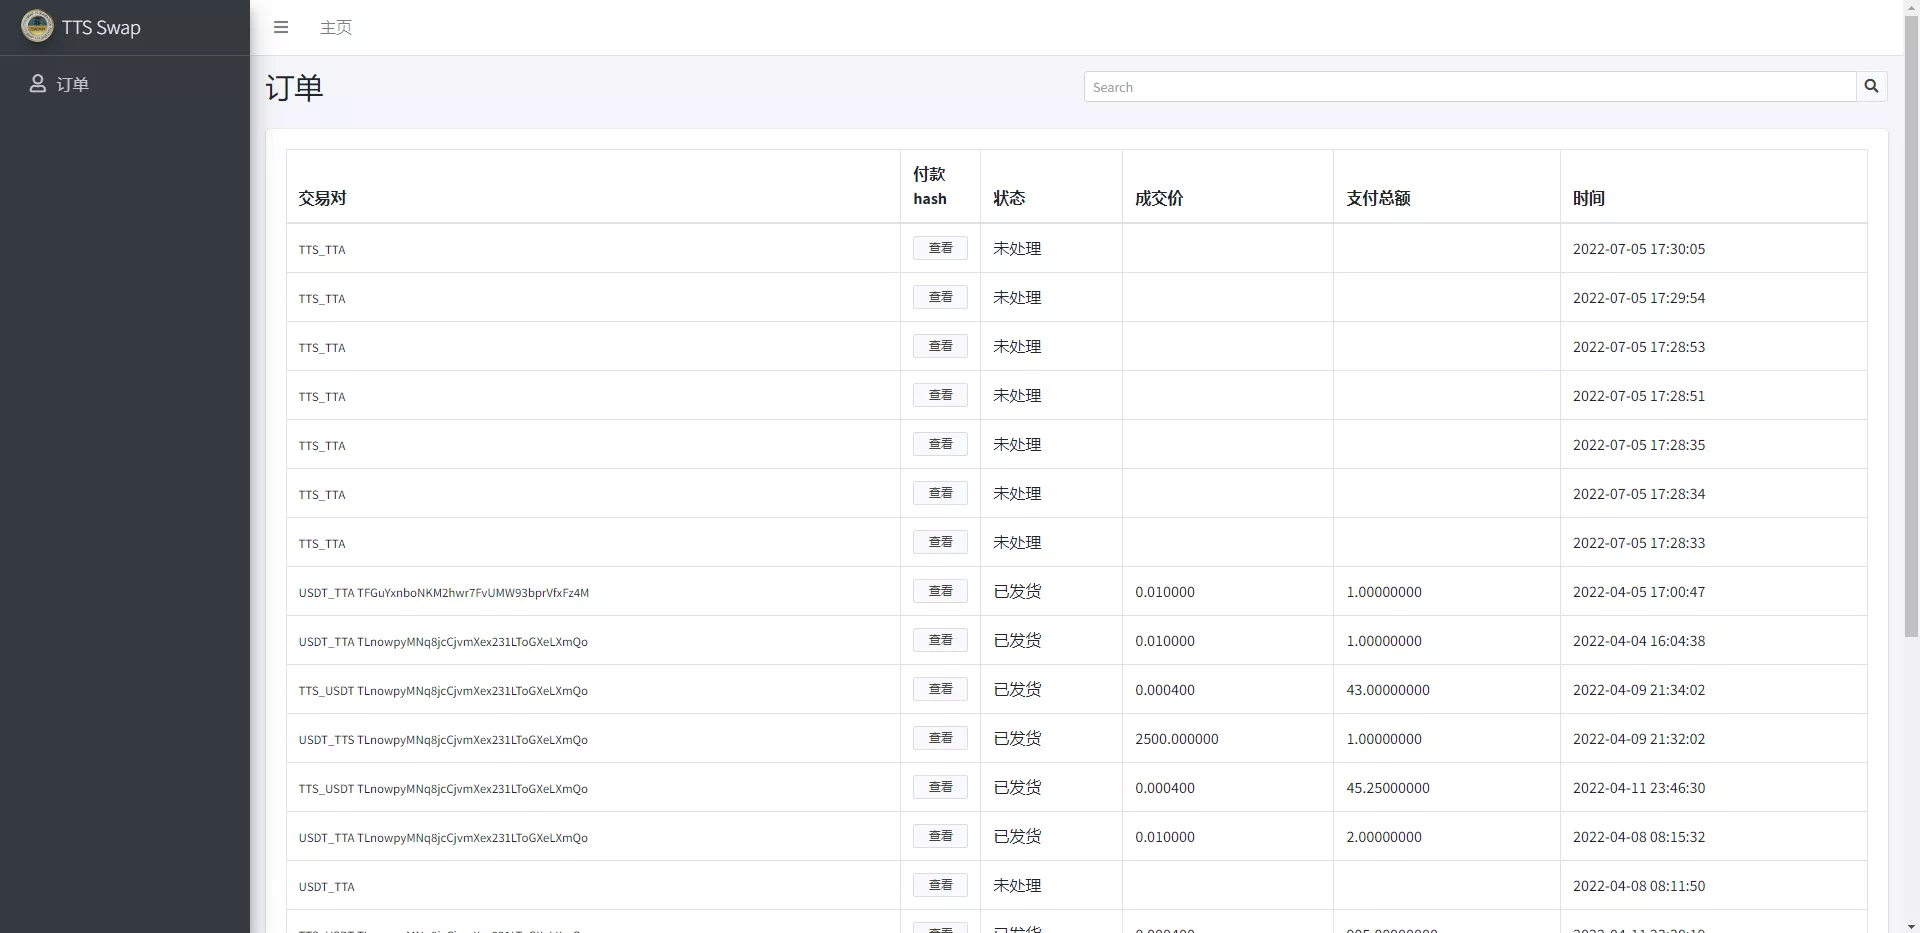Viewport: 1920px width, 933px height.
Task: Select the search magnifier icon
Action: tap(1871, 86)
